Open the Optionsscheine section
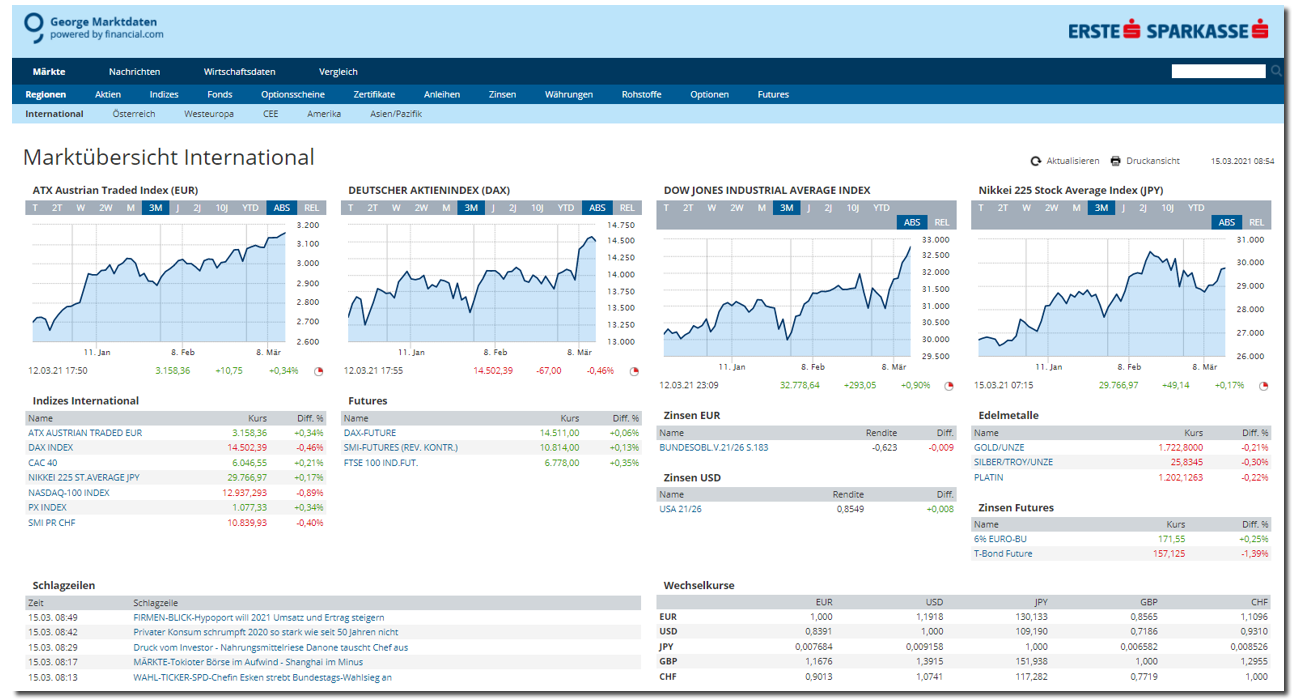 pyautogui.click(x=293, y=95)
